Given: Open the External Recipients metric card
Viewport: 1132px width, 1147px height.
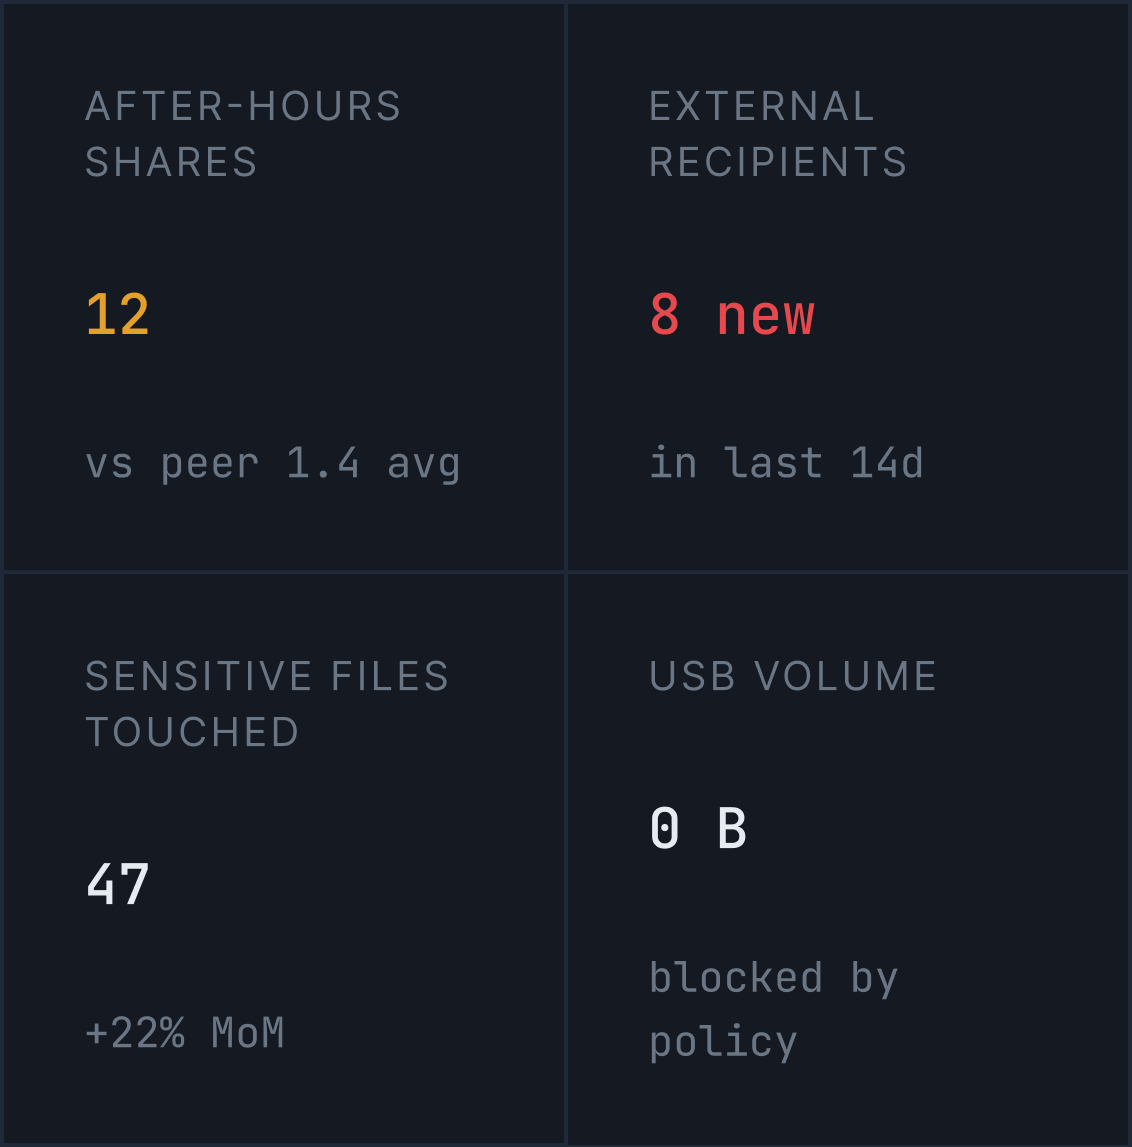Looking at the screenshot, I should [x=848, y=287].
